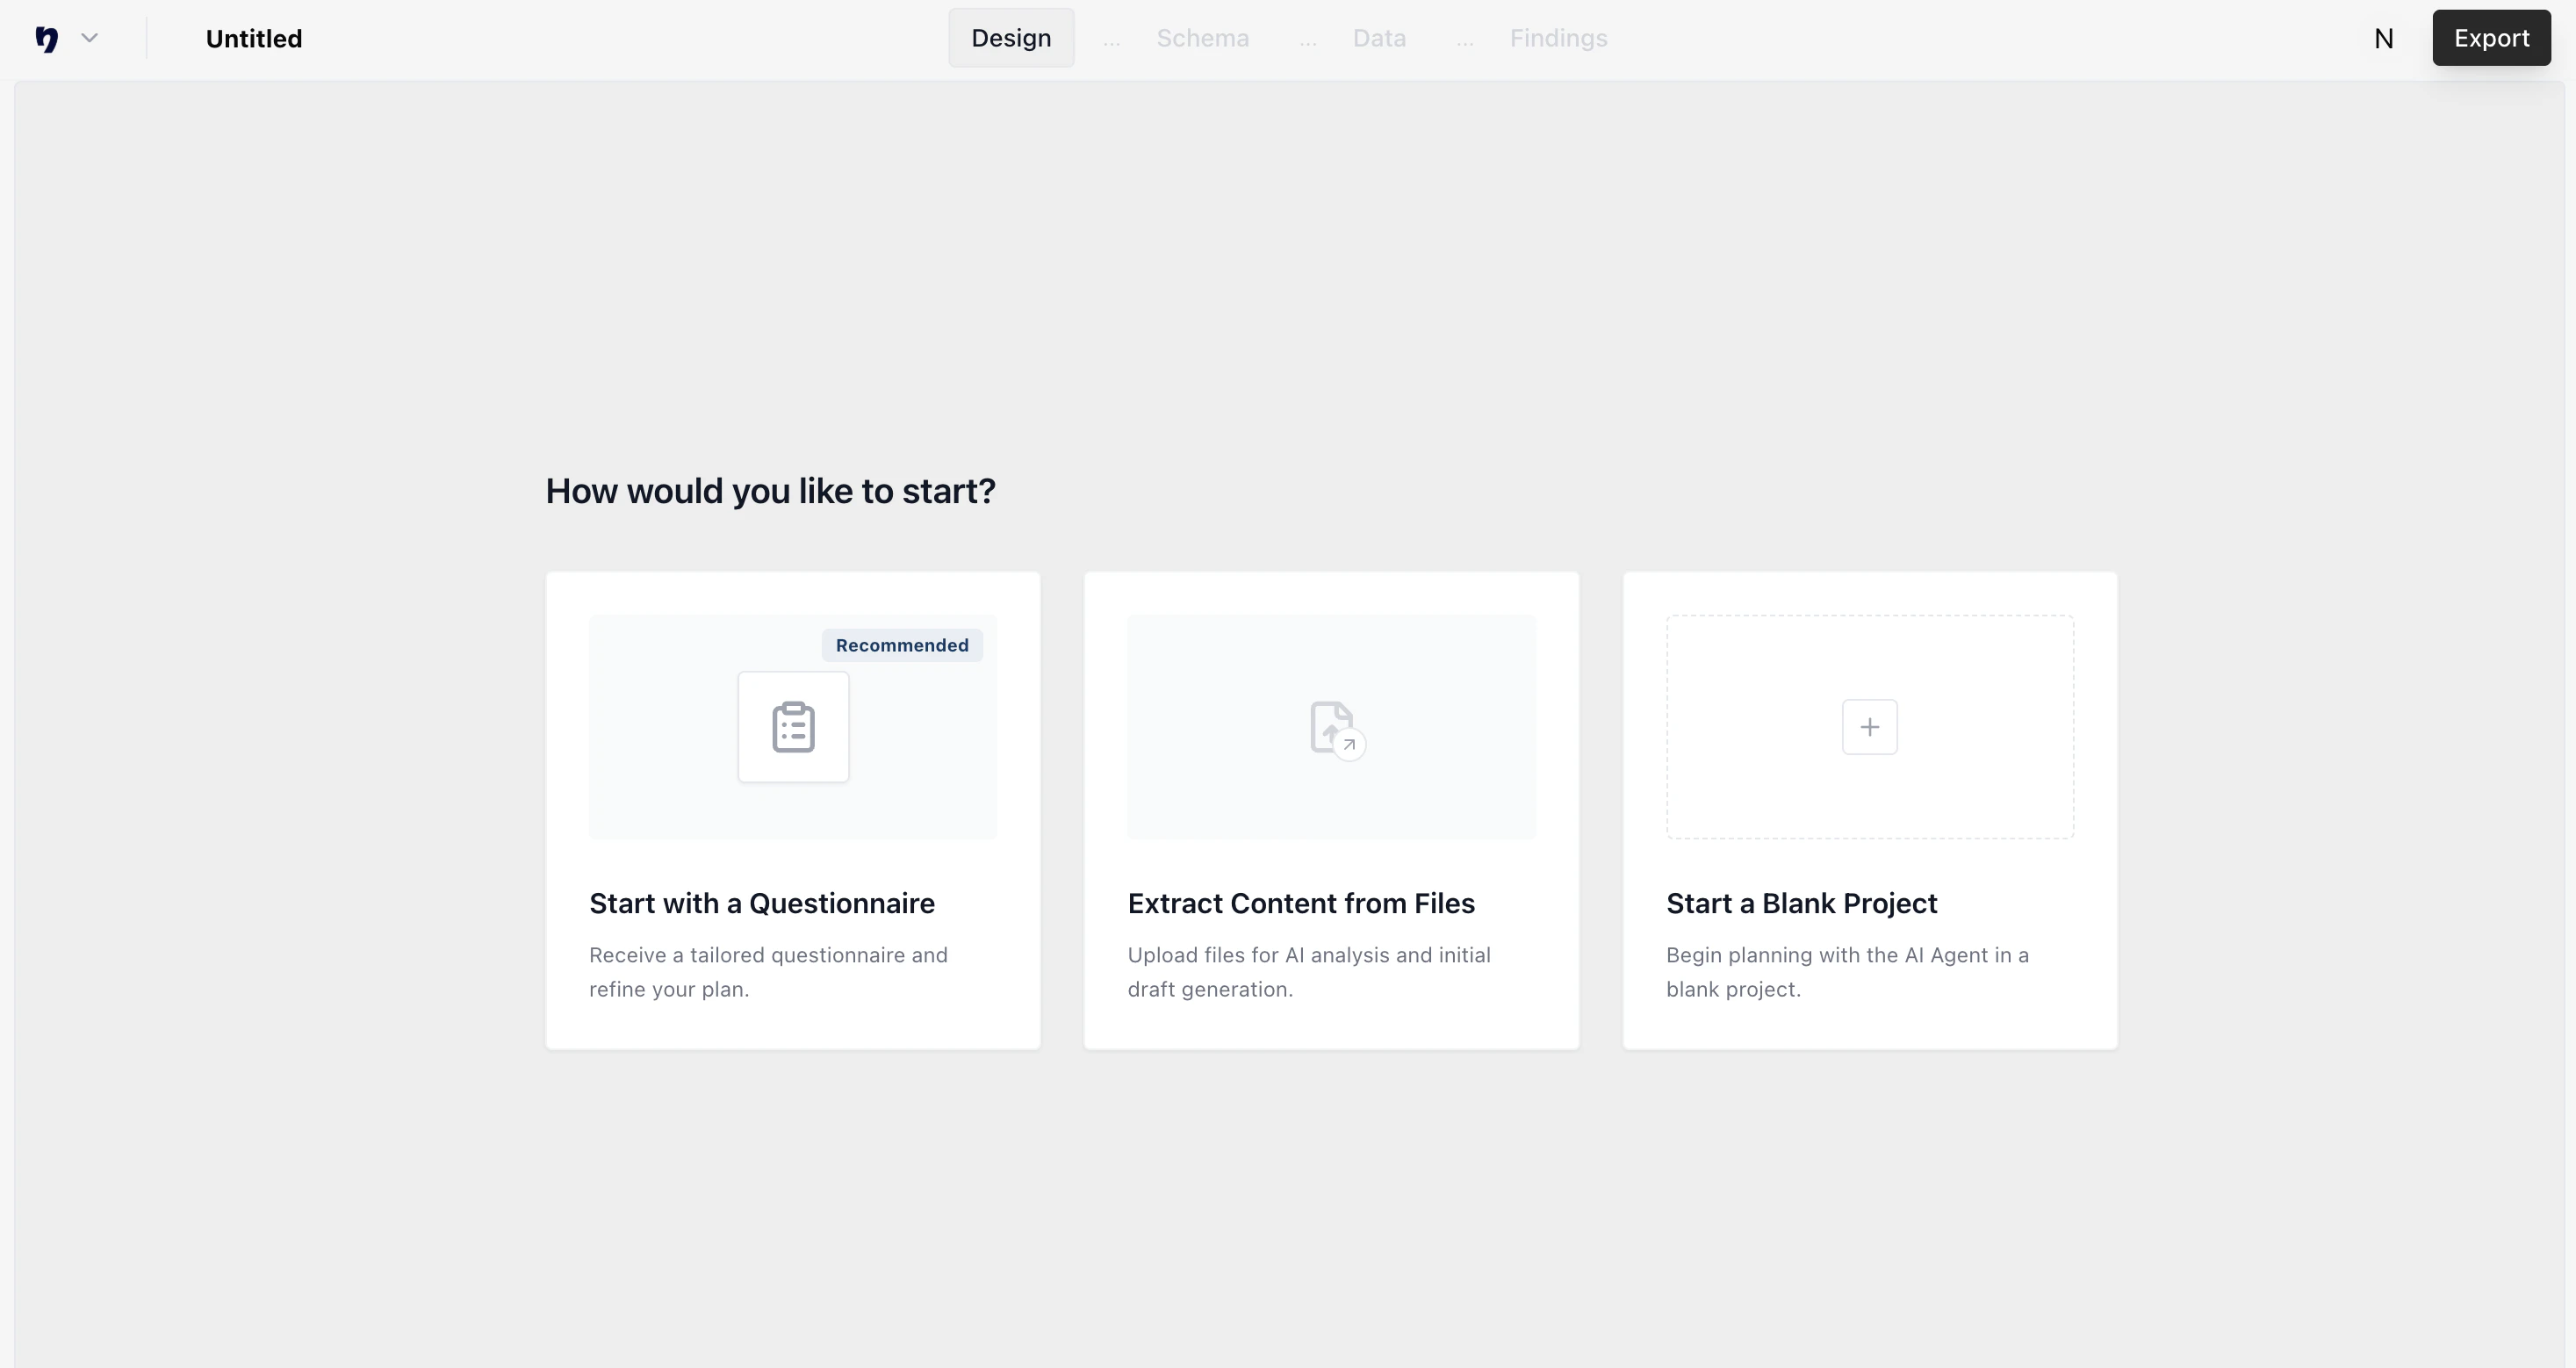Screen dimensions: 2576x1368
Task: Go to the Findings tab
Action: tap(1557, 38)
